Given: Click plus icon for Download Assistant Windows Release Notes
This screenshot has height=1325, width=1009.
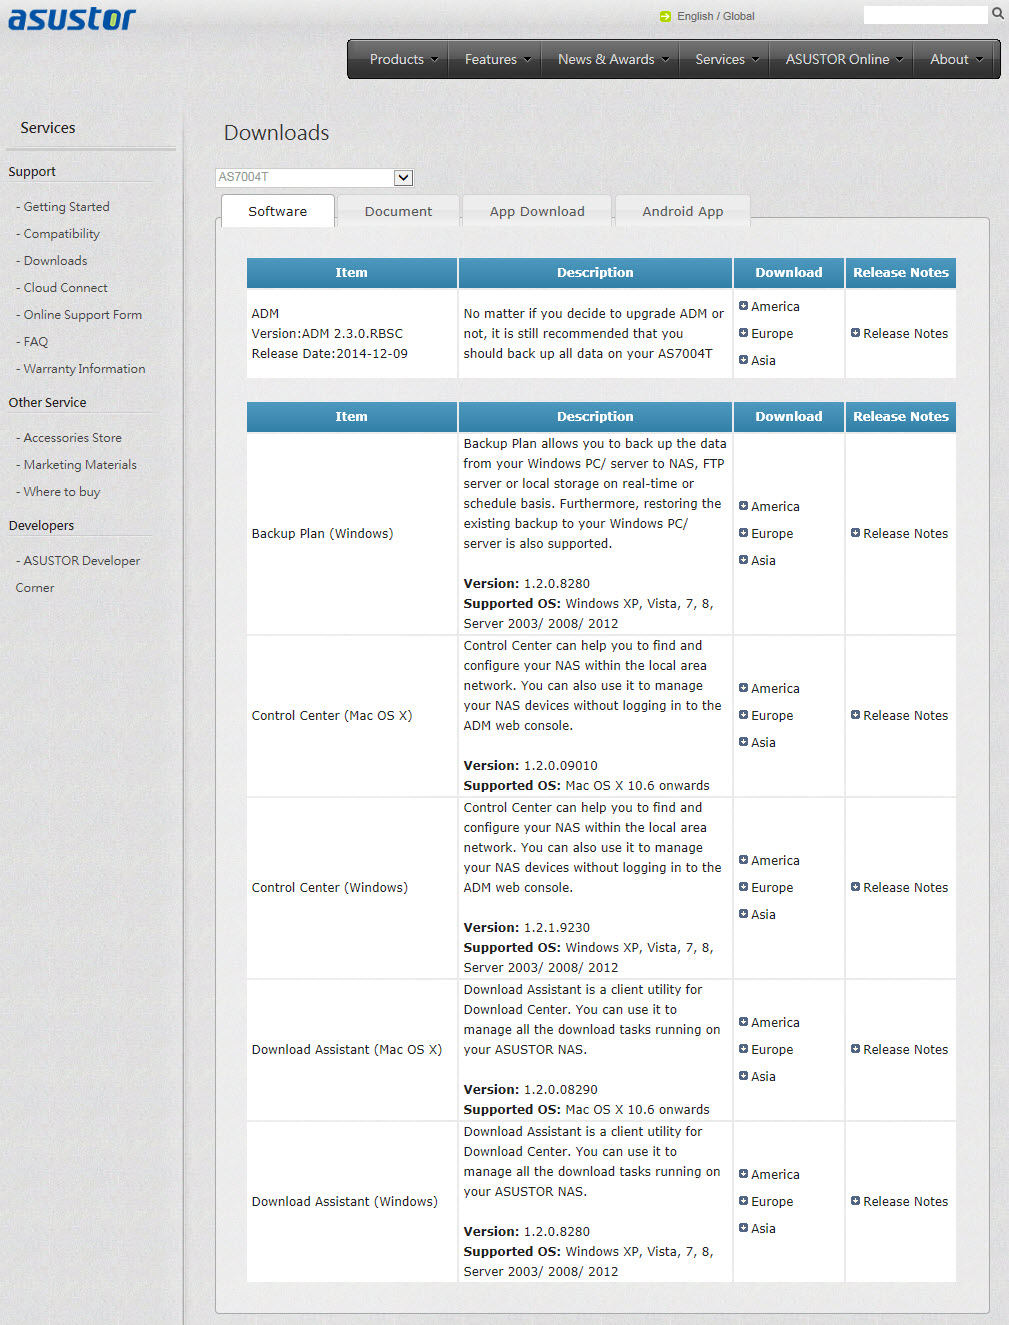Looking at the screenshot, I should click(855, 1201).
